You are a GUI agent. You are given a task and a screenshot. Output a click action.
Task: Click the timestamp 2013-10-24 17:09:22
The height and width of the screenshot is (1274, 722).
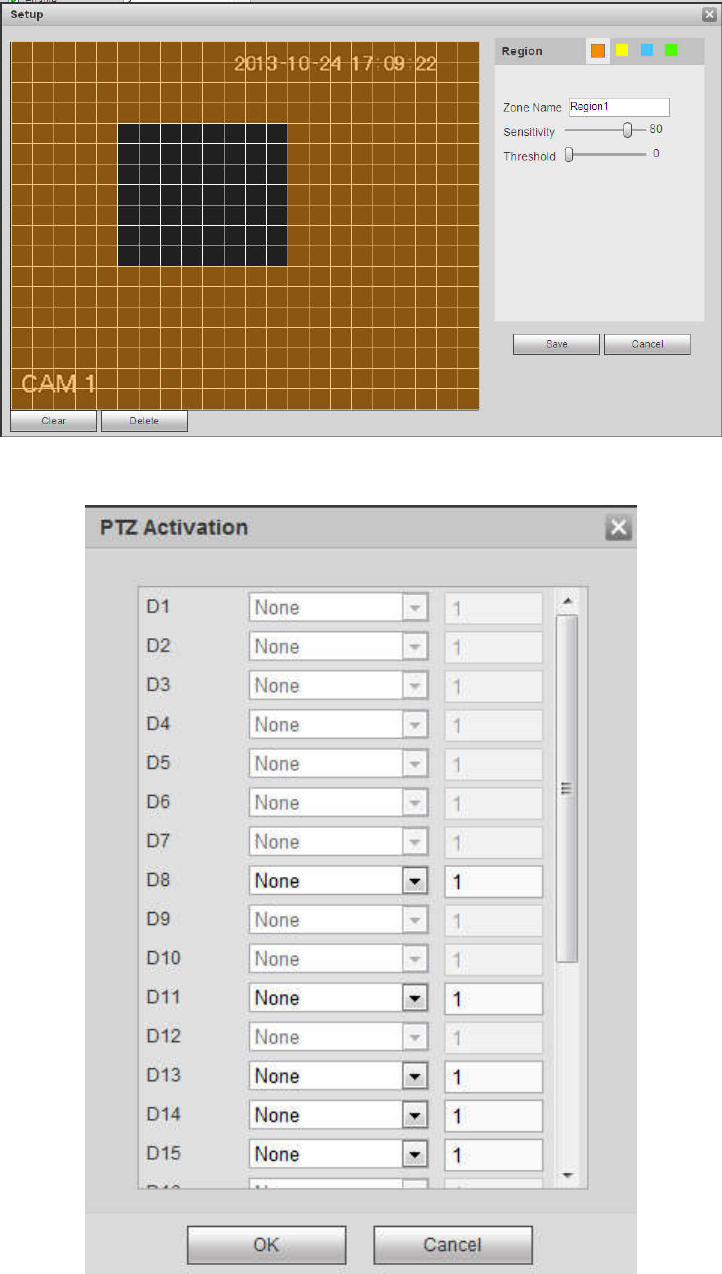tap(336, 64)
